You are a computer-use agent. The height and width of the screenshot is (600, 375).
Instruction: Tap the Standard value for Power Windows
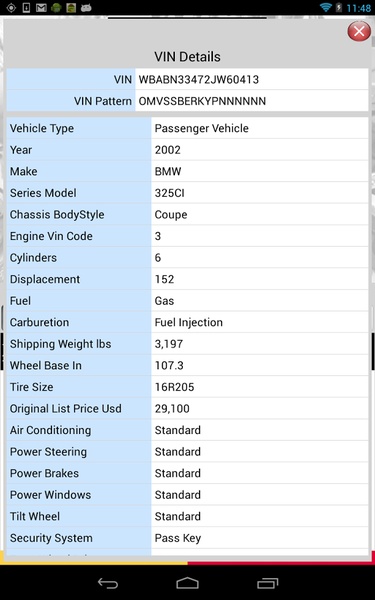pyautogui.click(x=178, y=495)
